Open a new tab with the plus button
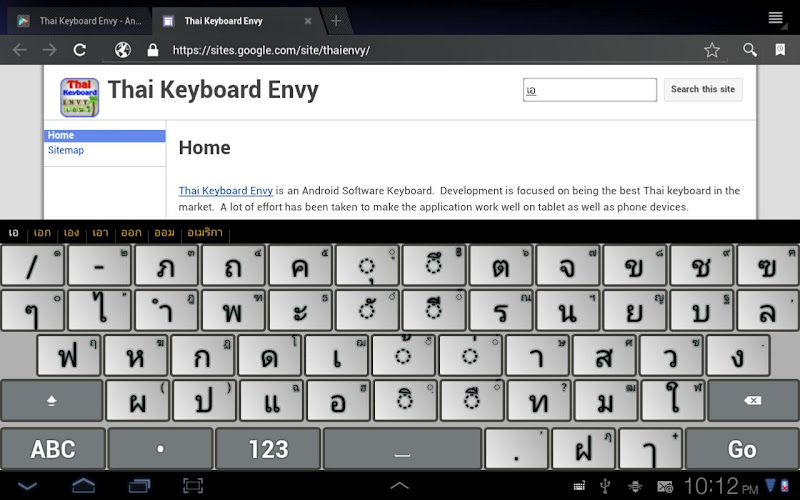Screen dimensions: 800x500 [336, 21]
